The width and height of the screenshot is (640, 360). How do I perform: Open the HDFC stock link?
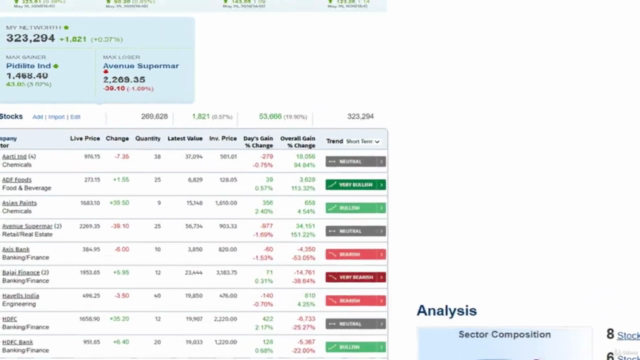9,319
